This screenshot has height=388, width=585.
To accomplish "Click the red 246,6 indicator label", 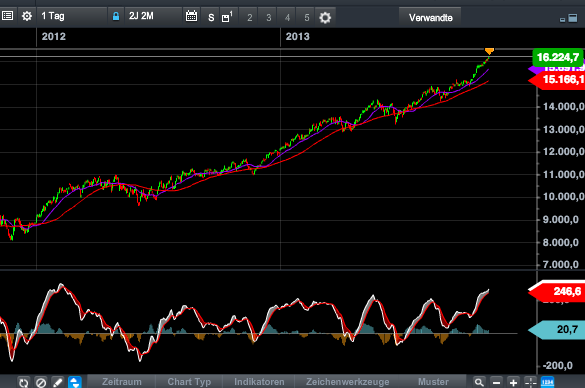I will pos(557,291).
